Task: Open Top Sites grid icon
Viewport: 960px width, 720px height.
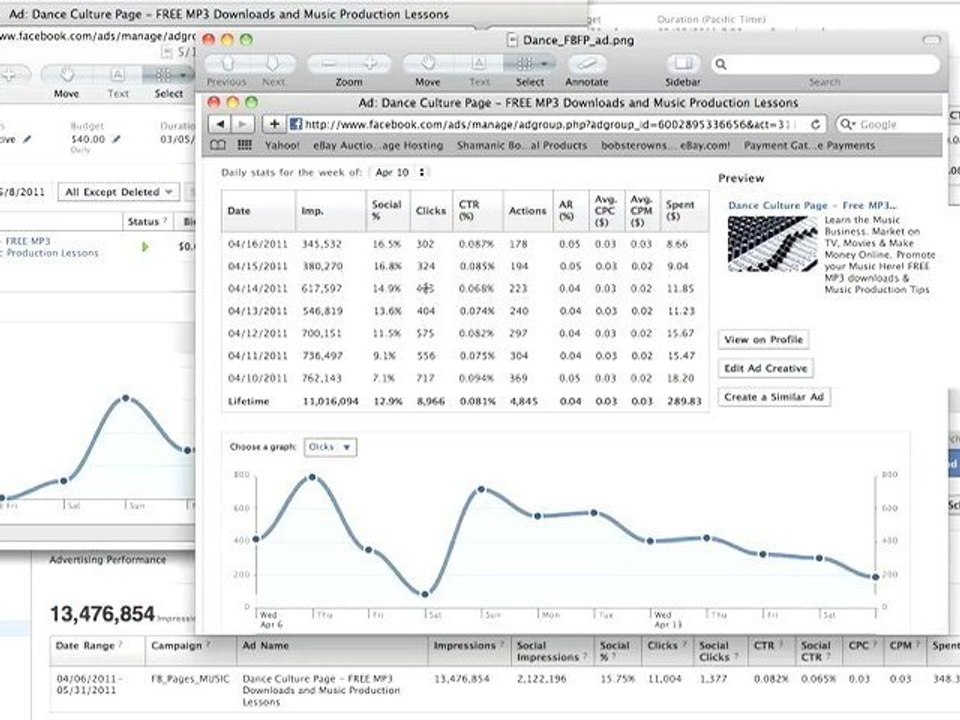Action: tap(244, 145)
